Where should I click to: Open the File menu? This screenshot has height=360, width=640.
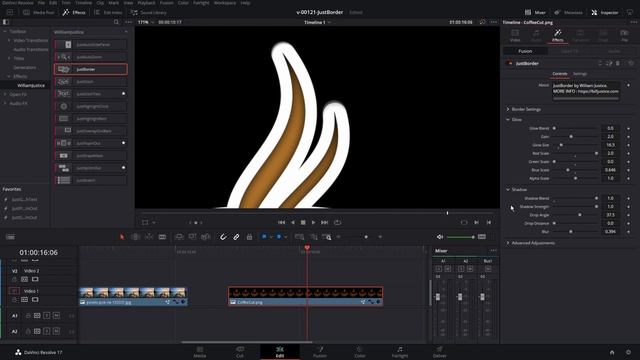tap(41, 3)
